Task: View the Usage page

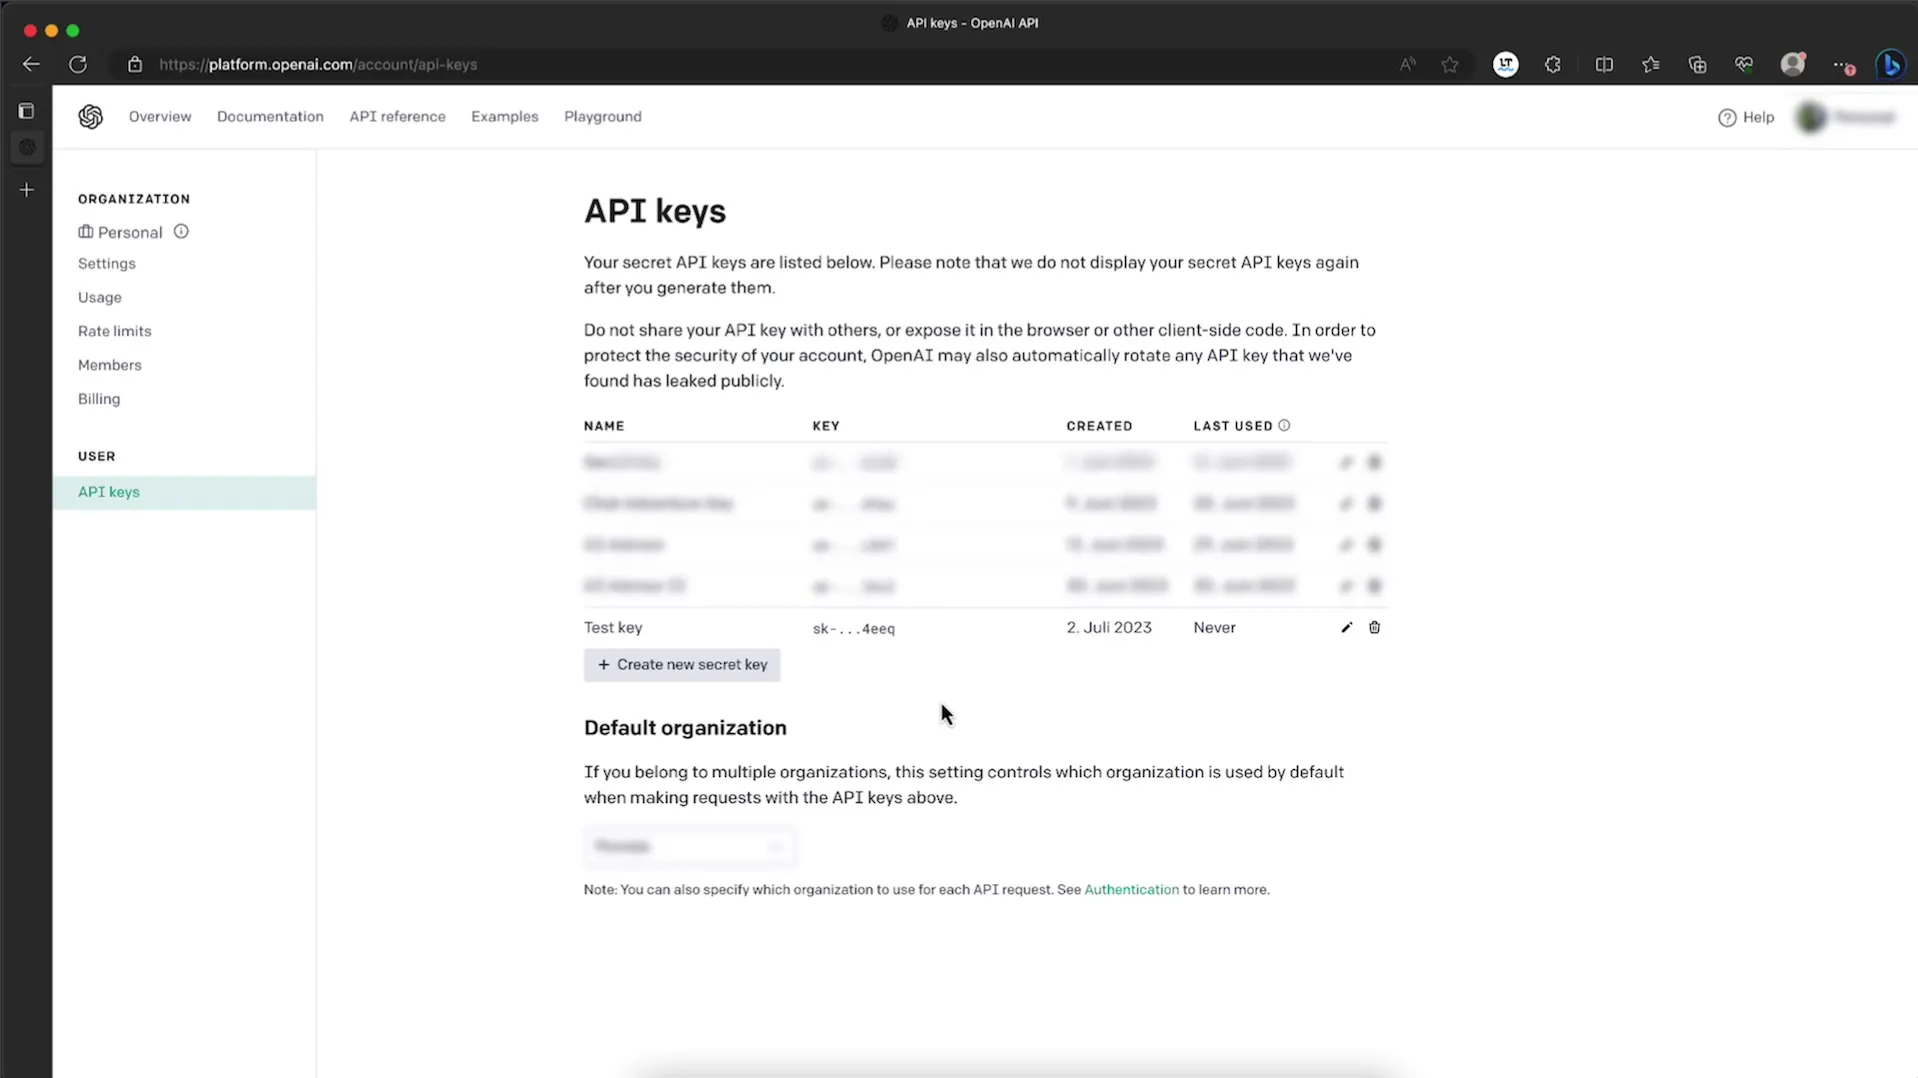Action: coord(100,297)
